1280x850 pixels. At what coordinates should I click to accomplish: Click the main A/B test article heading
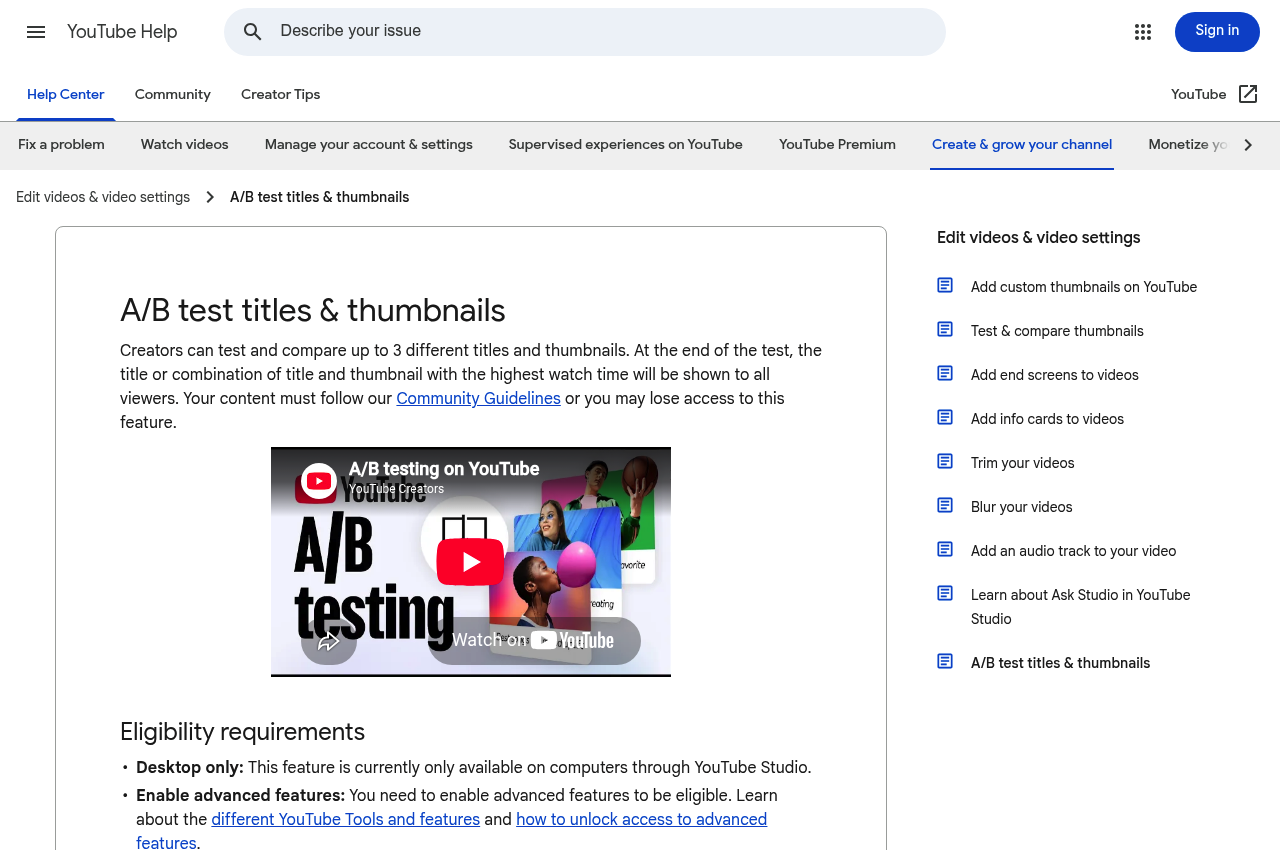(313, 311)
